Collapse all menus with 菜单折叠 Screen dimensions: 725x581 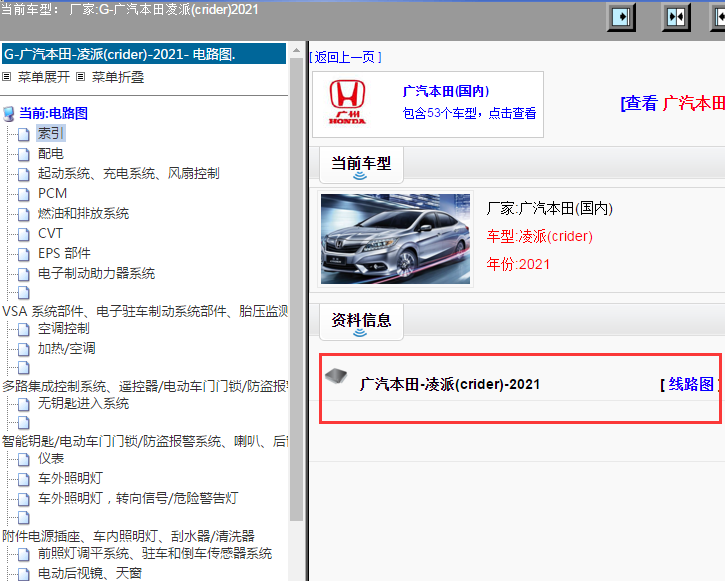click(x=118, y=77)
